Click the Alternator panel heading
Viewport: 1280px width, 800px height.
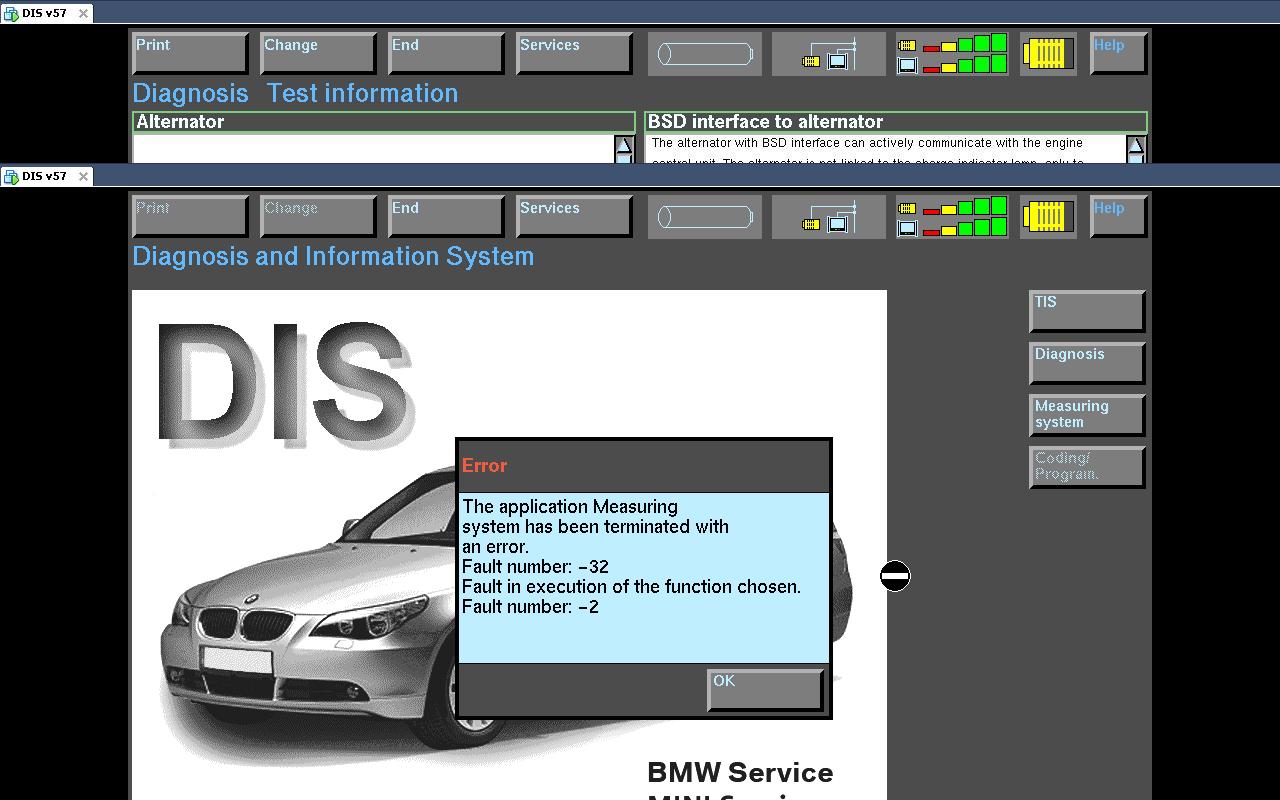tap(384, 122)
